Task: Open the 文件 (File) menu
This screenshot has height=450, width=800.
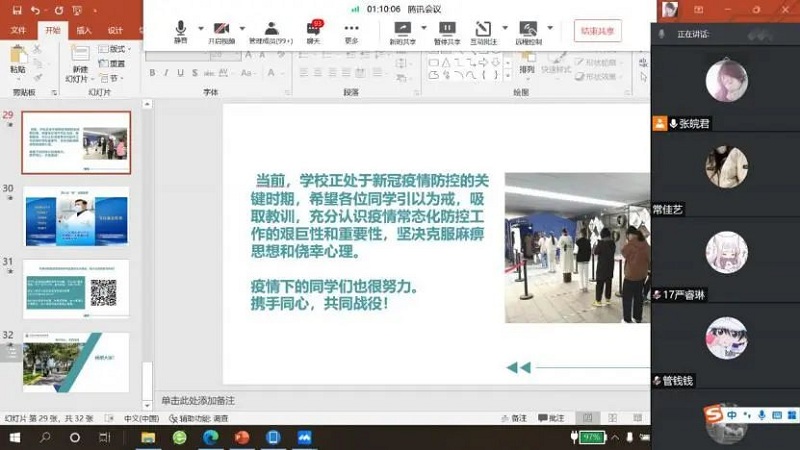Action: [18, 30]
